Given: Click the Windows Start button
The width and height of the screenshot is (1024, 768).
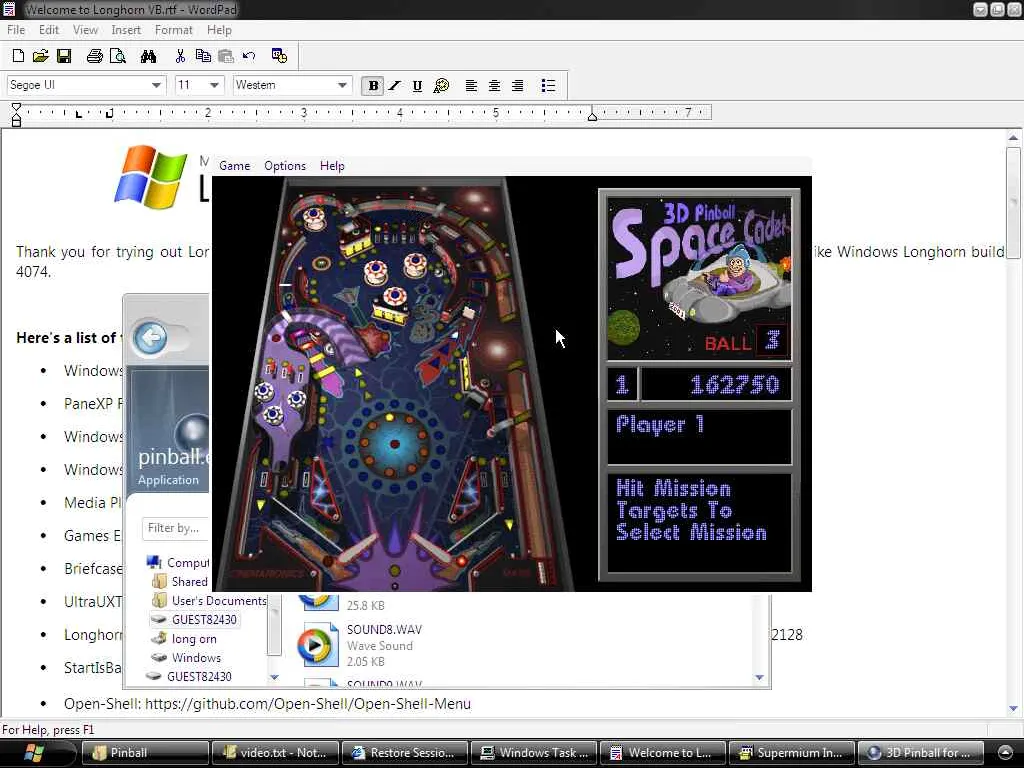Looking at the screenshot, I should (34, 753).
